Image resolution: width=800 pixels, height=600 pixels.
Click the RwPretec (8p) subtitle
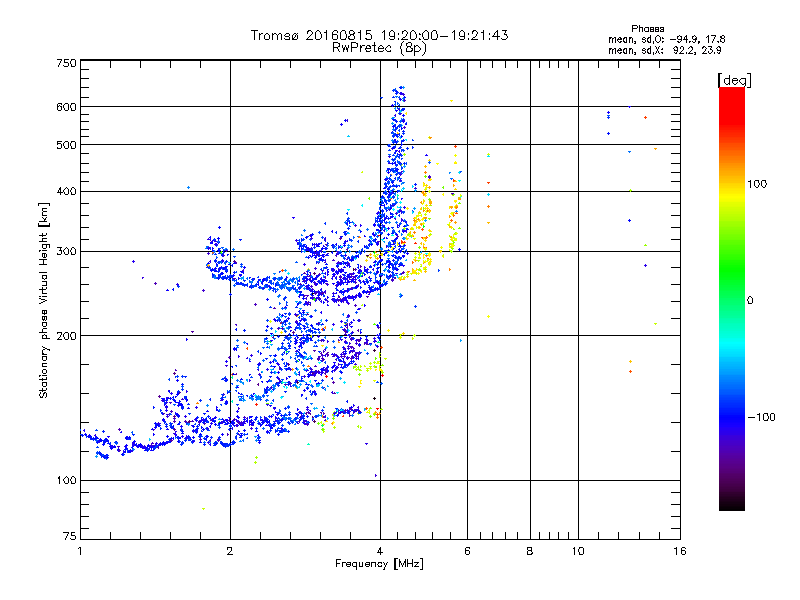[x=379, y=48]
